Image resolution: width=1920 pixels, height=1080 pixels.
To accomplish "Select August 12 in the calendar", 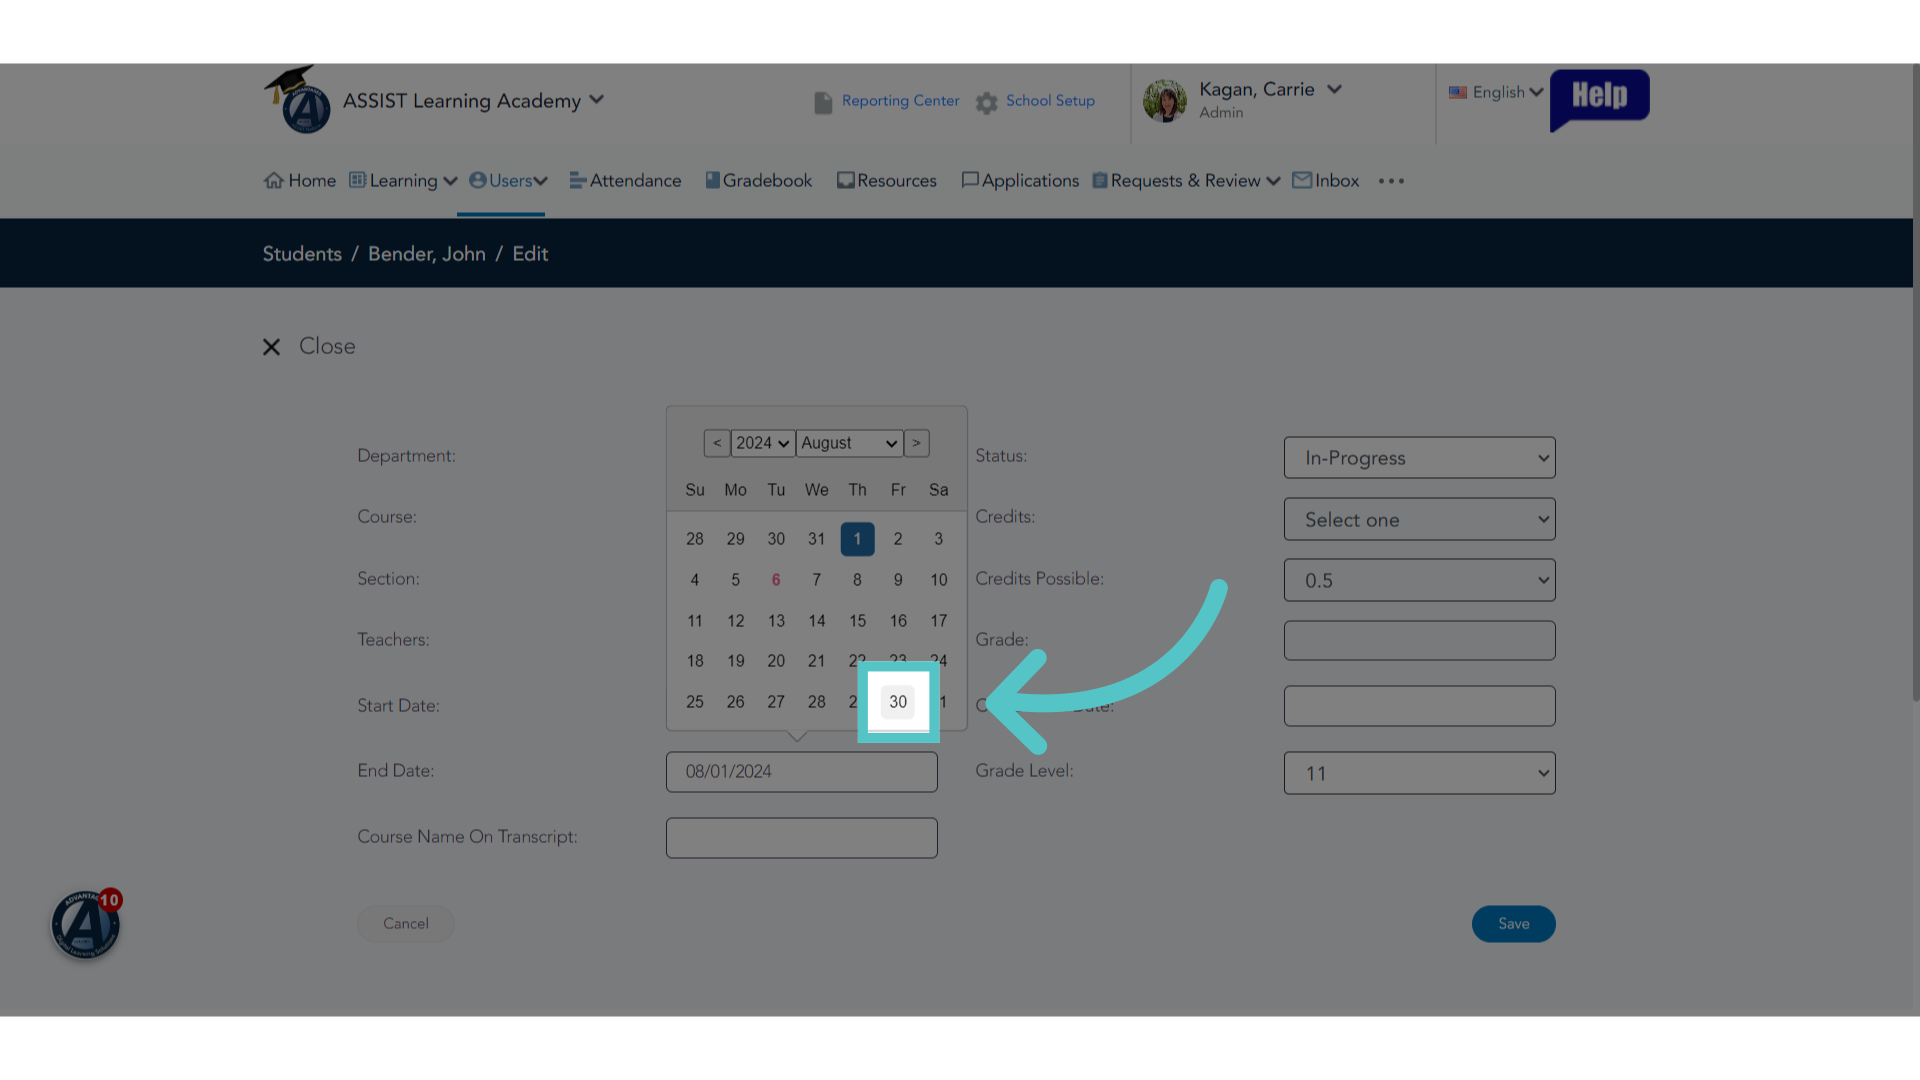I will (x=735, y=621).
